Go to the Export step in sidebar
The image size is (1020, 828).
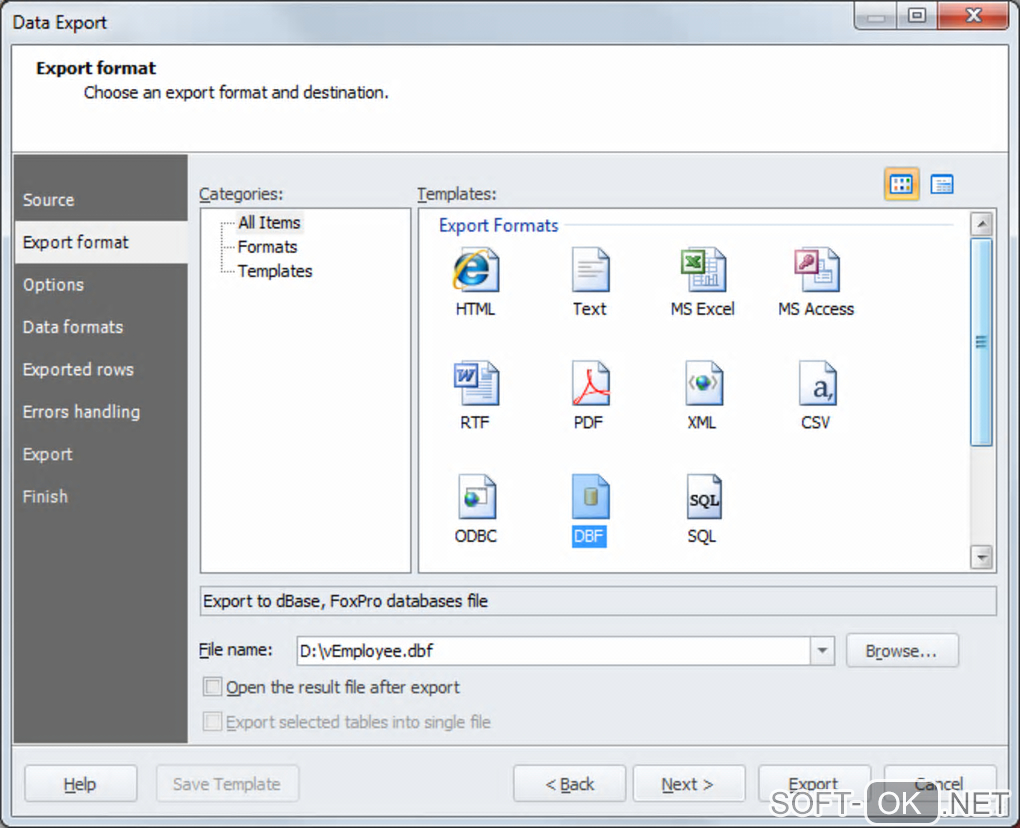tap(100, 454)
